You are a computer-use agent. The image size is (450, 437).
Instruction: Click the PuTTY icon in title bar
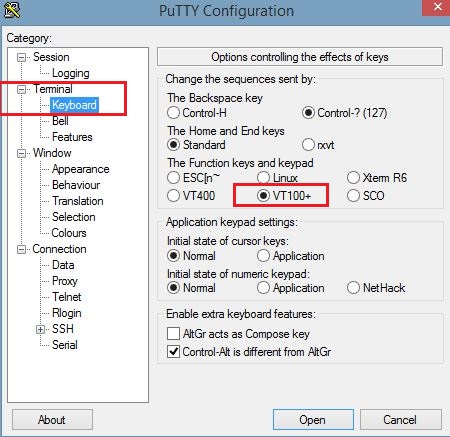coord(12,10)
